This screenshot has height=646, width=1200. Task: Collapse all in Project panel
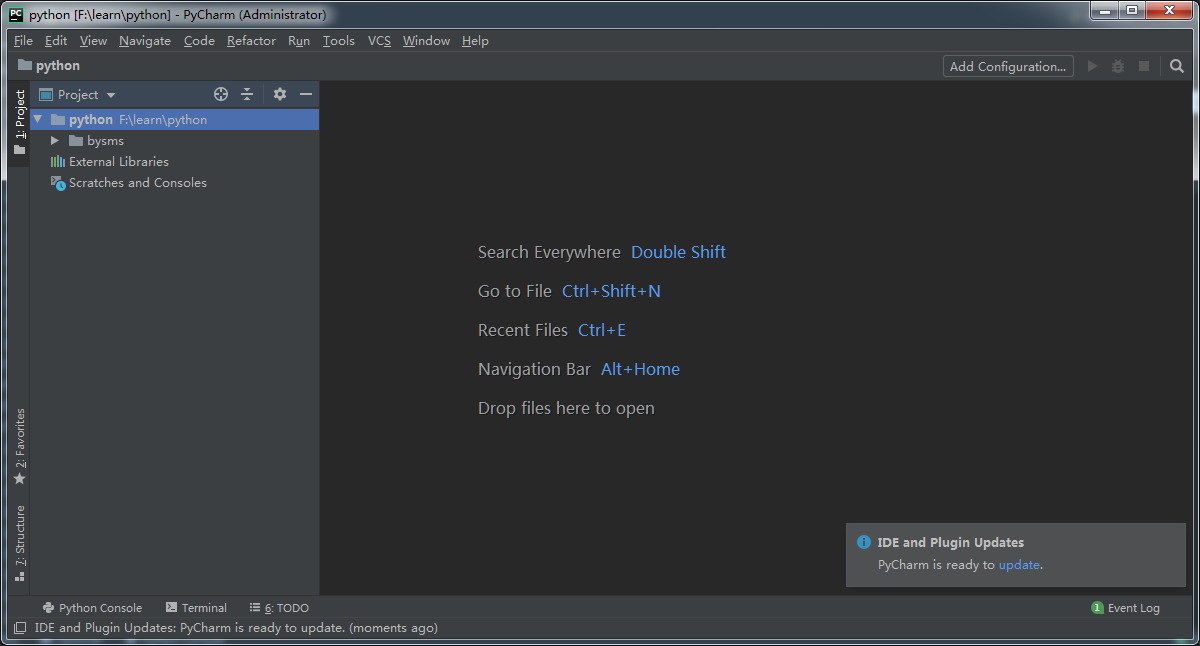[x=247, y=94]
